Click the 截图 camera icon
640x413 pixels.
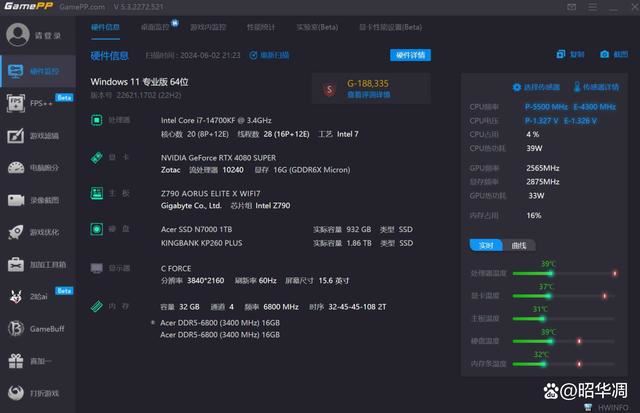click(x=612, y=54)
